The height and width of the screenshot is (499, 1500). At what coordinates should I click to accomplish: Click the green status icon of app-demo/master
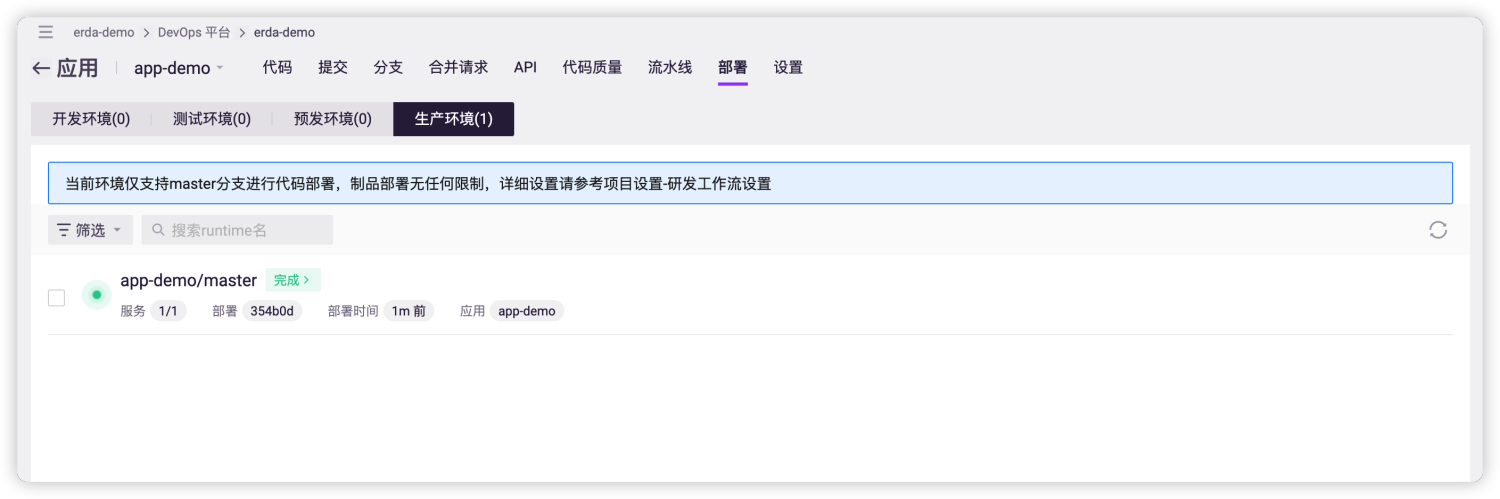click(x=97, y=295)
